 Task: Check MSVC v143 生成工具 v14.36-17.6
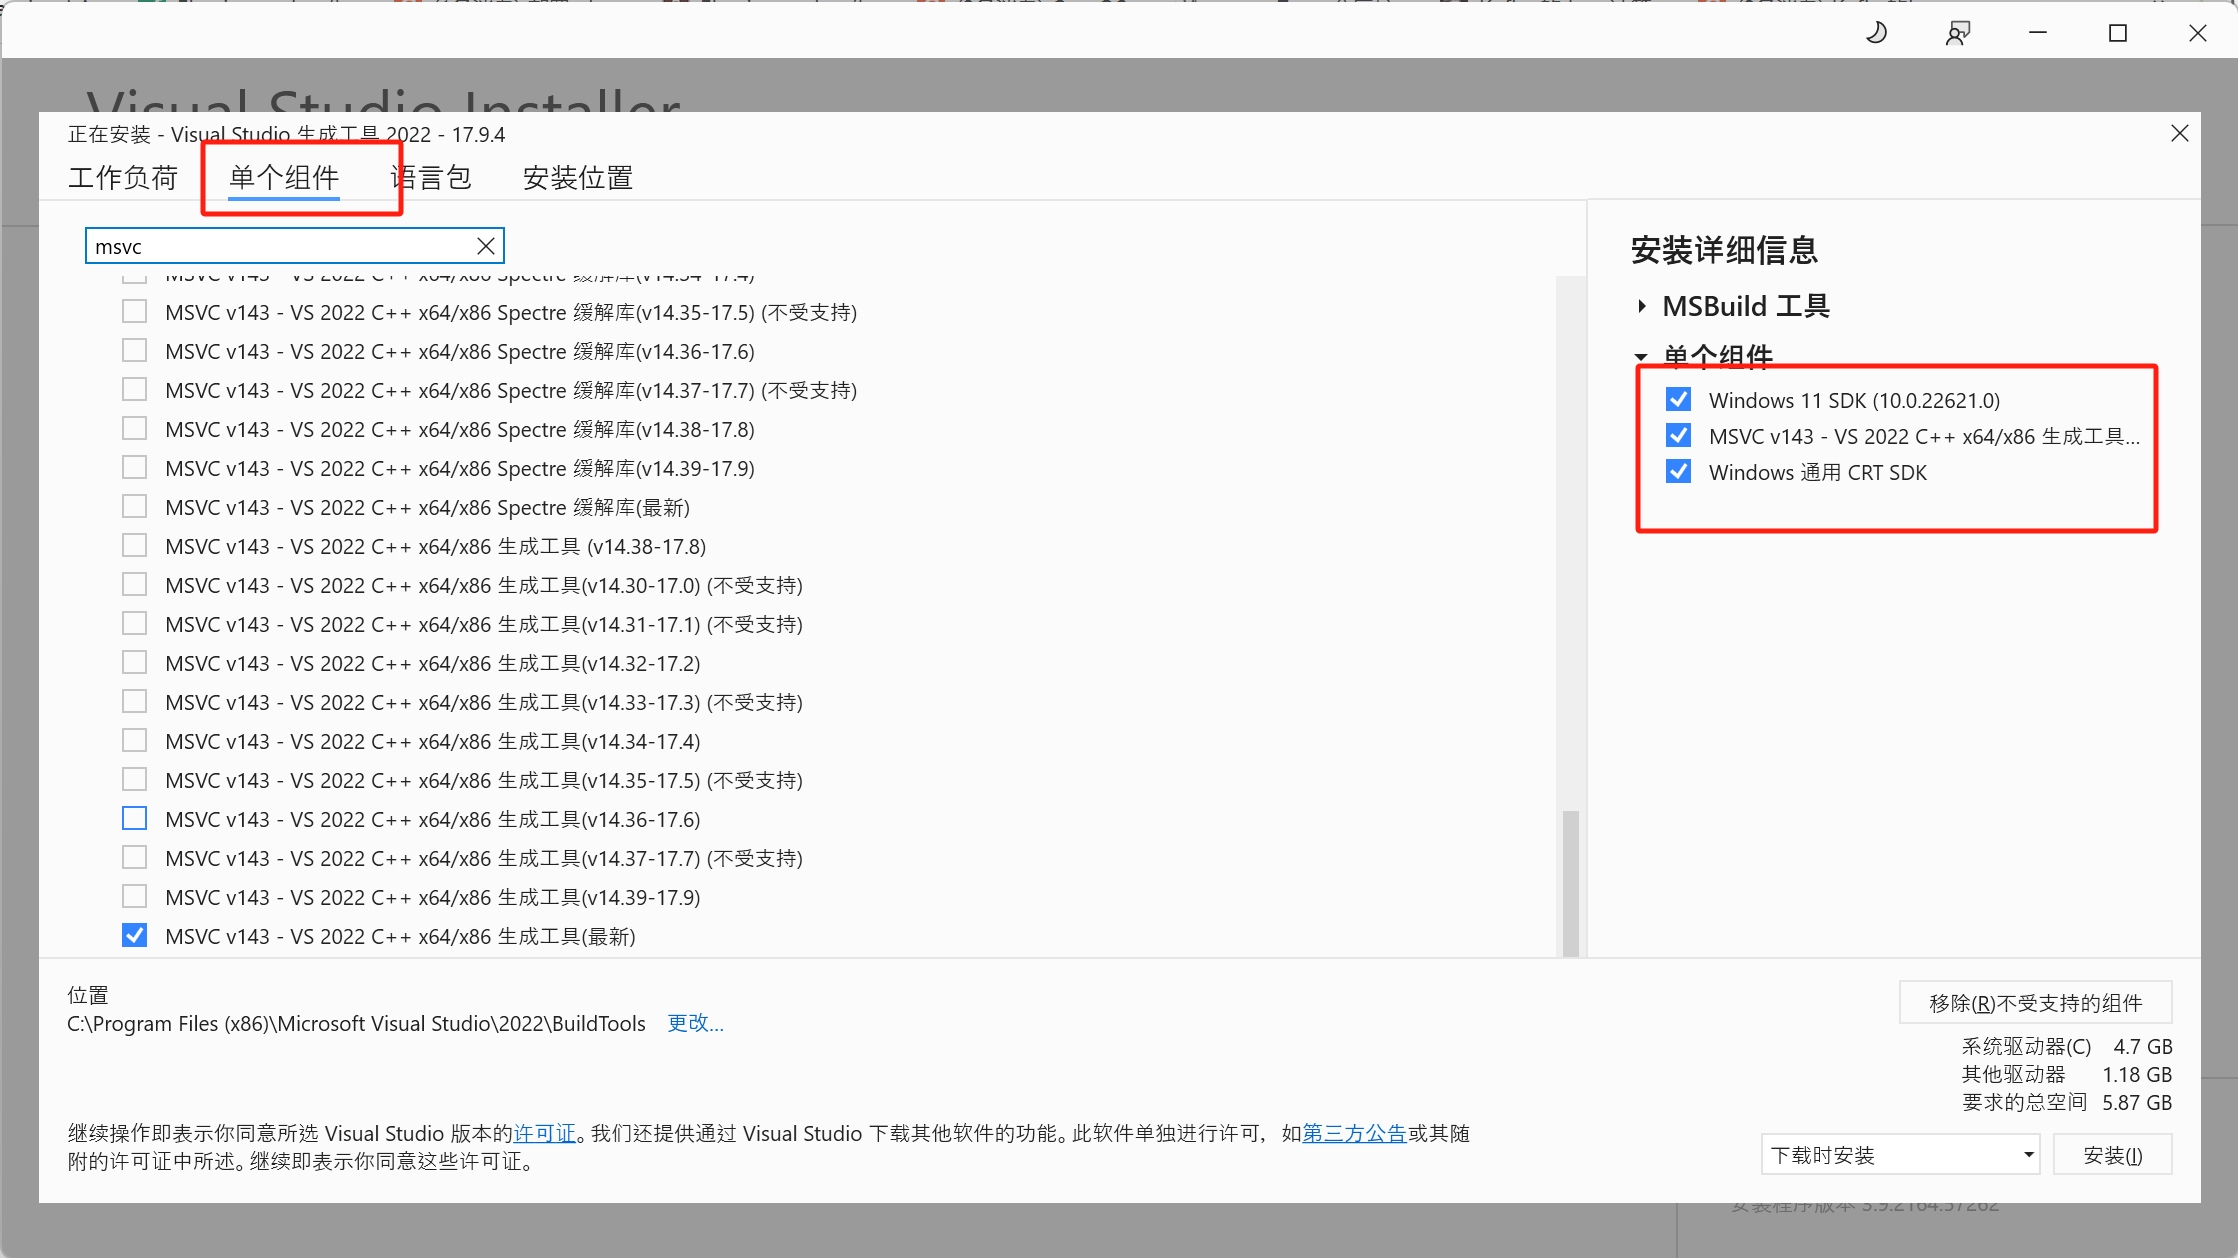(134, 819)
